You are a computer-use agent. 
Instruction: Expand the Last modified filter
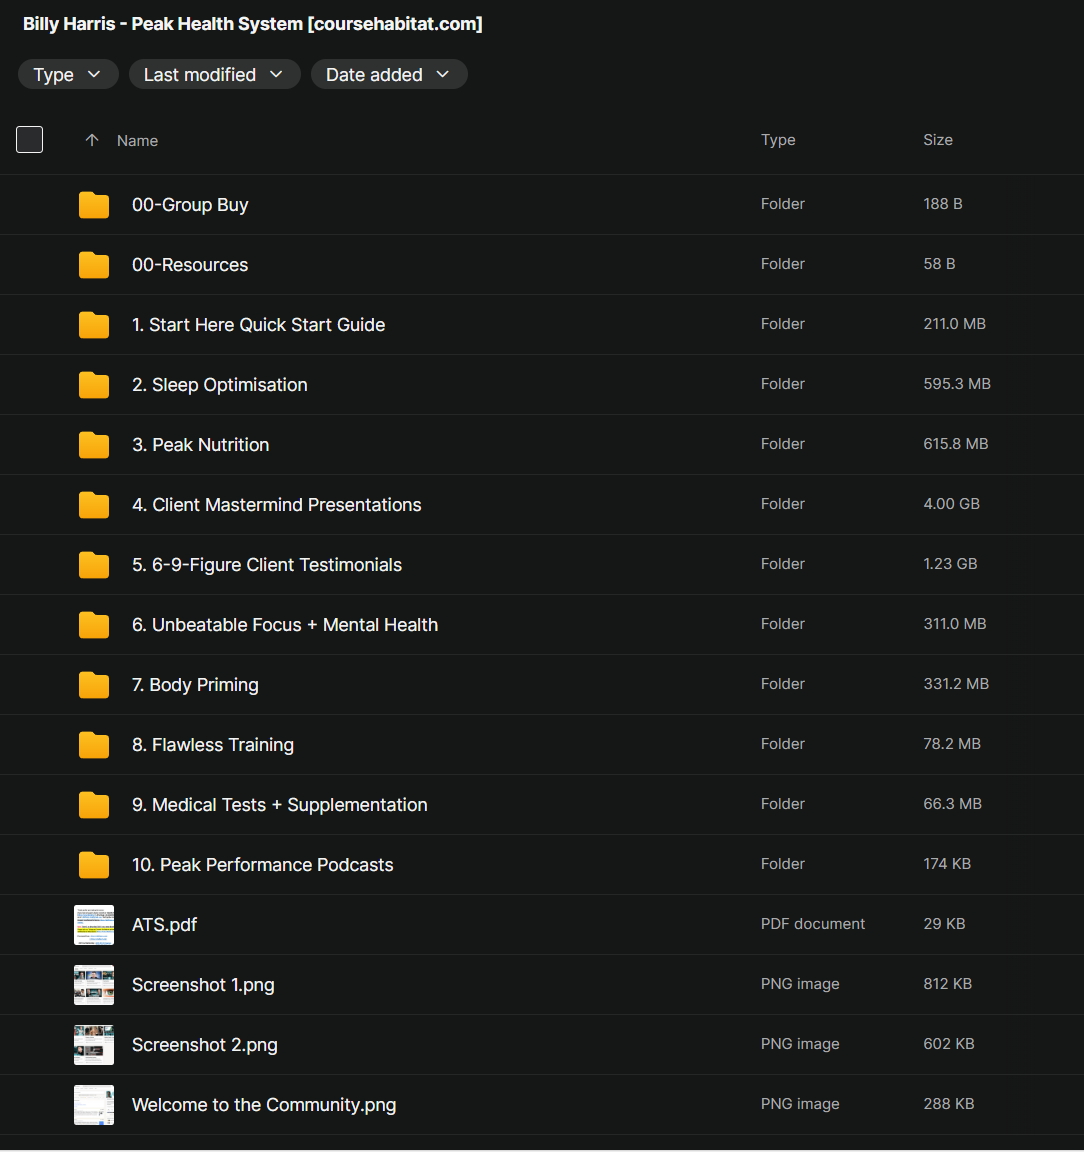coord(214,75)
